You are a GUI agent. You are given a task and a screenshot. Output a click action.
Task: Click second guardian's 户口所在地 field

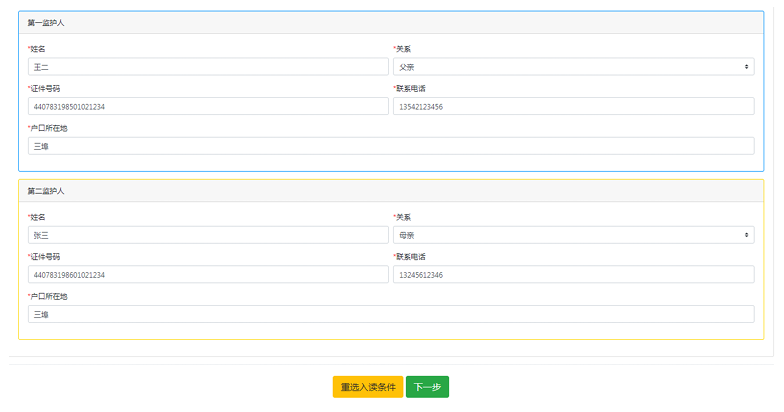click(x=391, y=314)
